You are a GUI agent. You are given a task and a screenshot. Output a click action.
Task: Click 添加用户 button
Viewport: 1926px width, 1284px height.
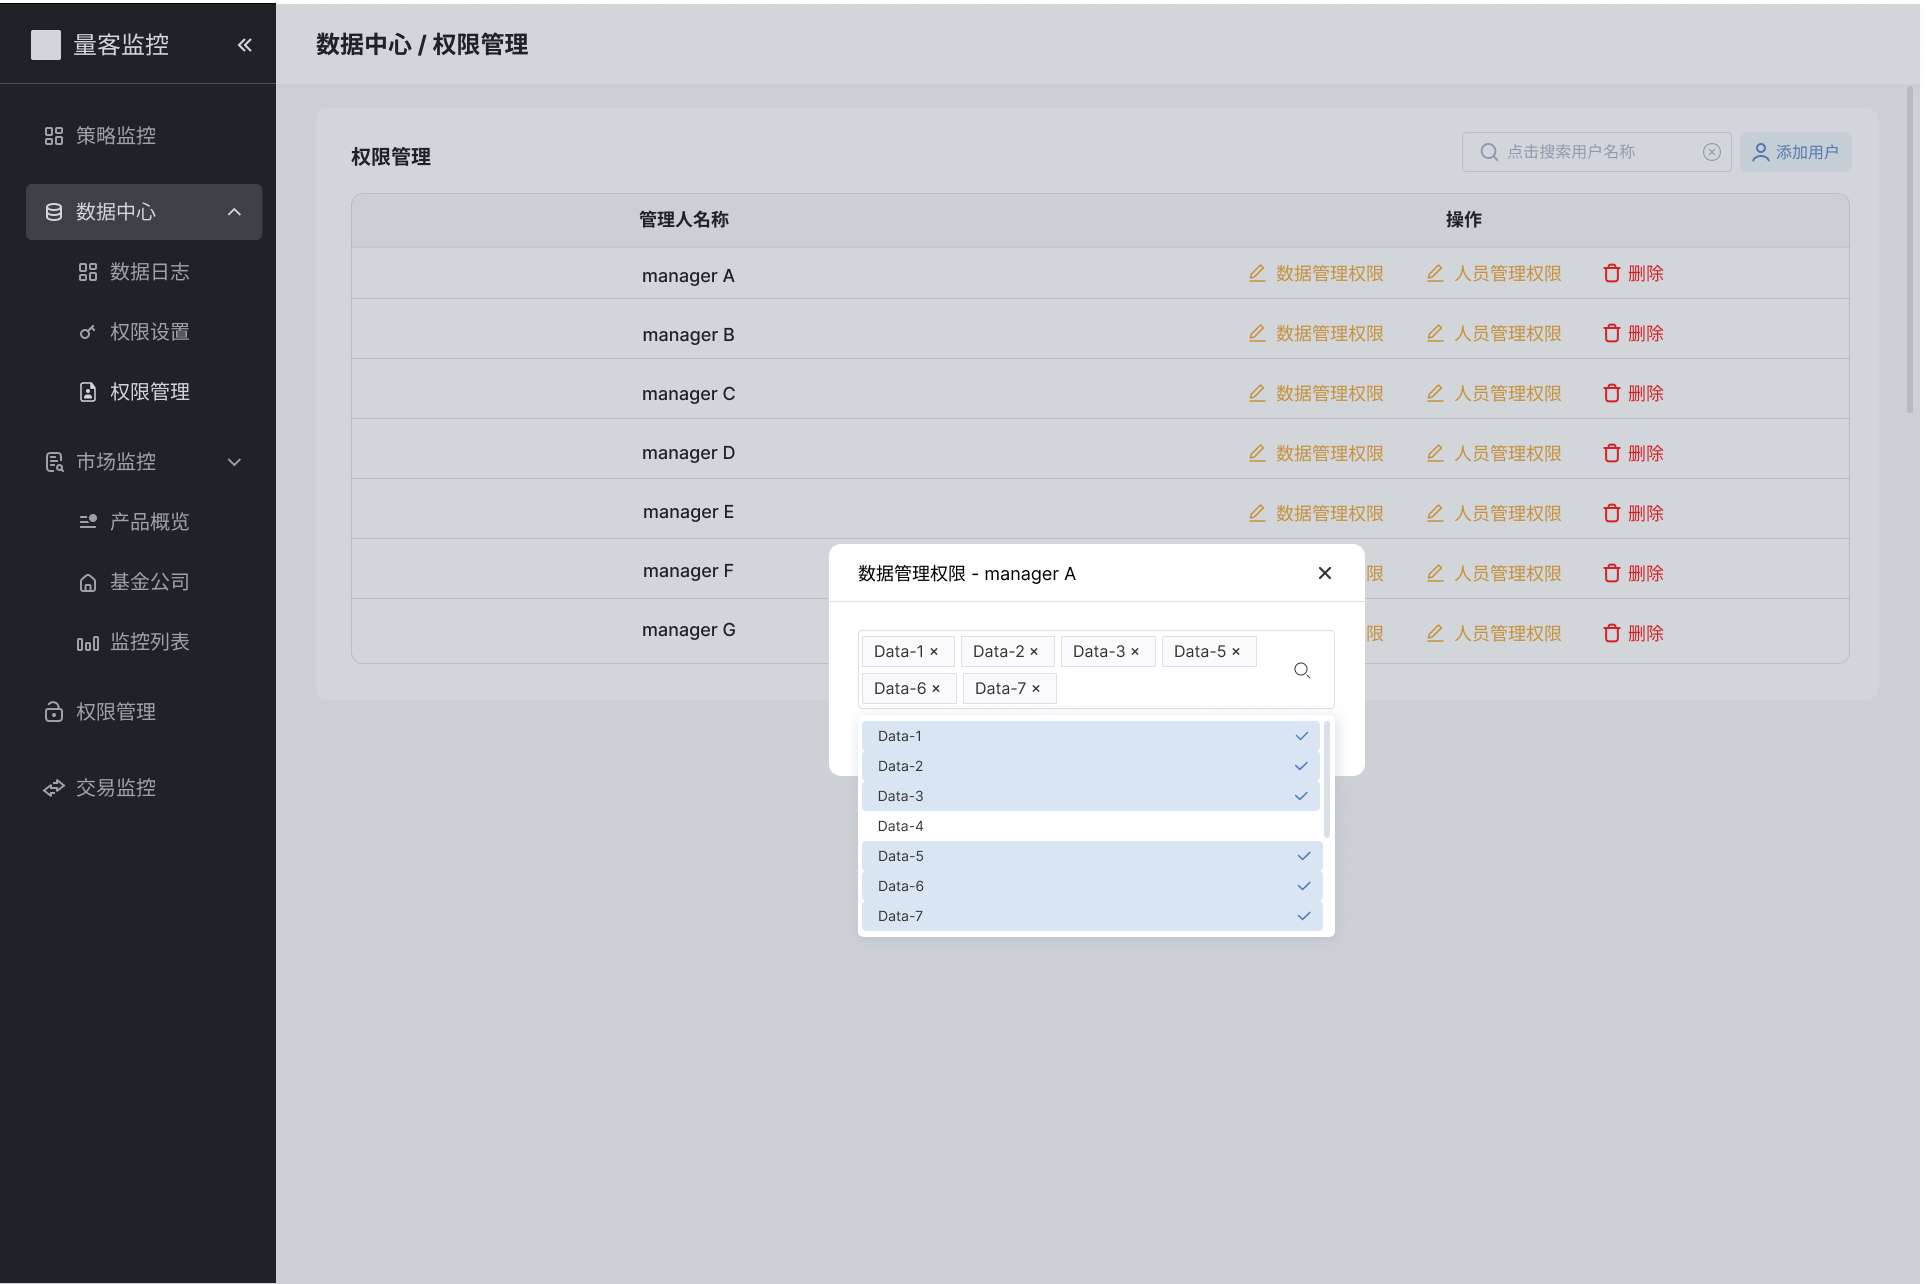tap(1796, 152)
